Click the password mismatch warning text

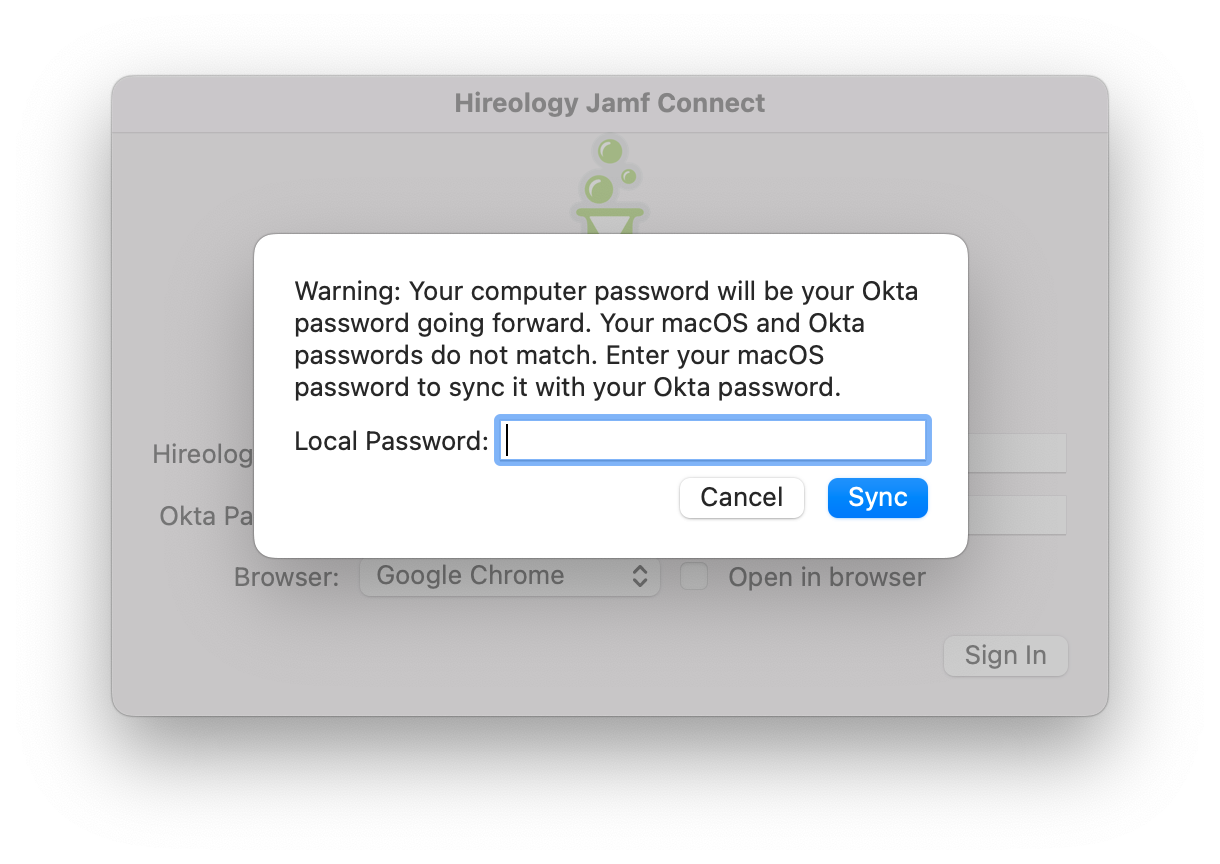[x=606, y=339]
